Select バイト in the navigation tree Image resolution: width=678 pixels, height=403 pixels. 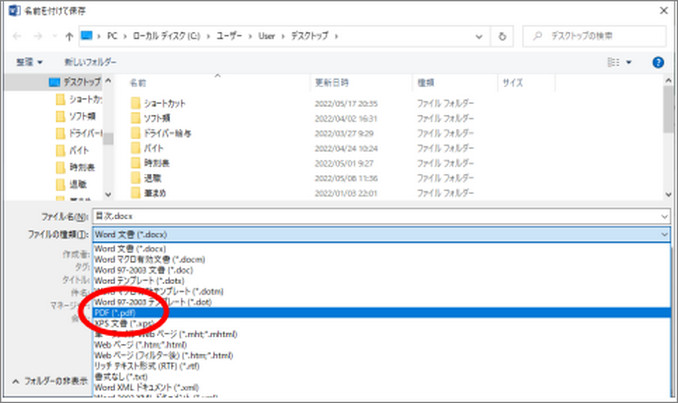[x=79, y=150]
